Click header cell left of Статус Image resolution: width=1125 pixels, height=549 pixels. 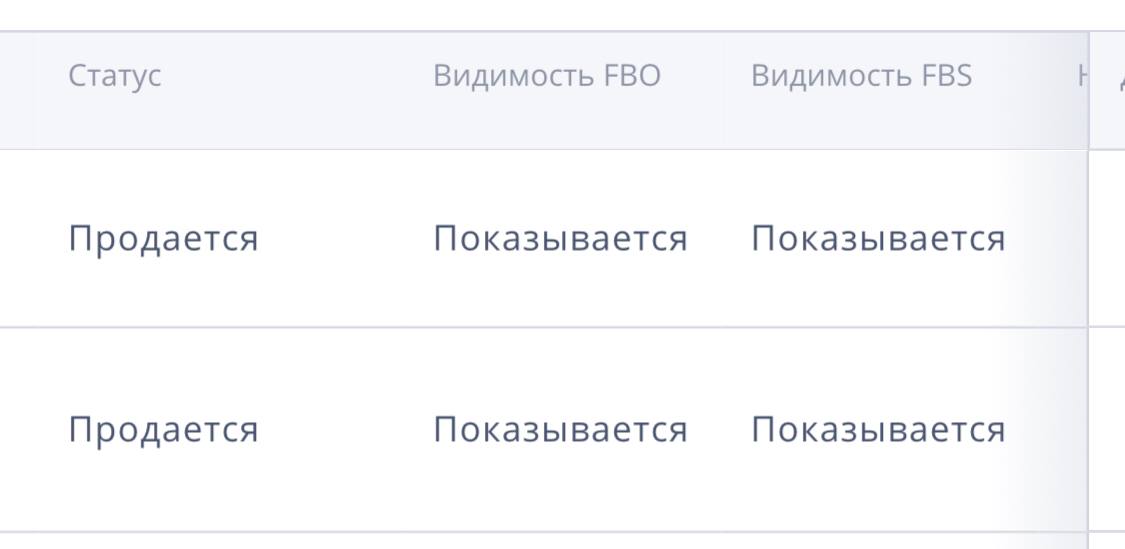[18, 90]
